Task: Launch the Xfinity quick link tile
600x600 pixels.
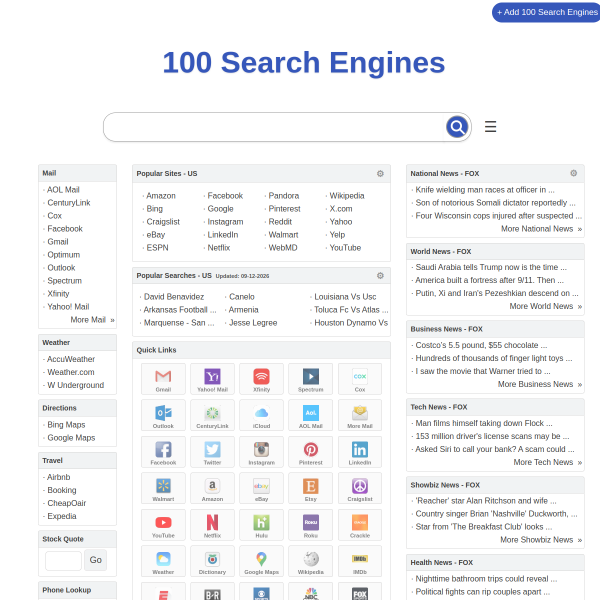Action: [261, 379]
